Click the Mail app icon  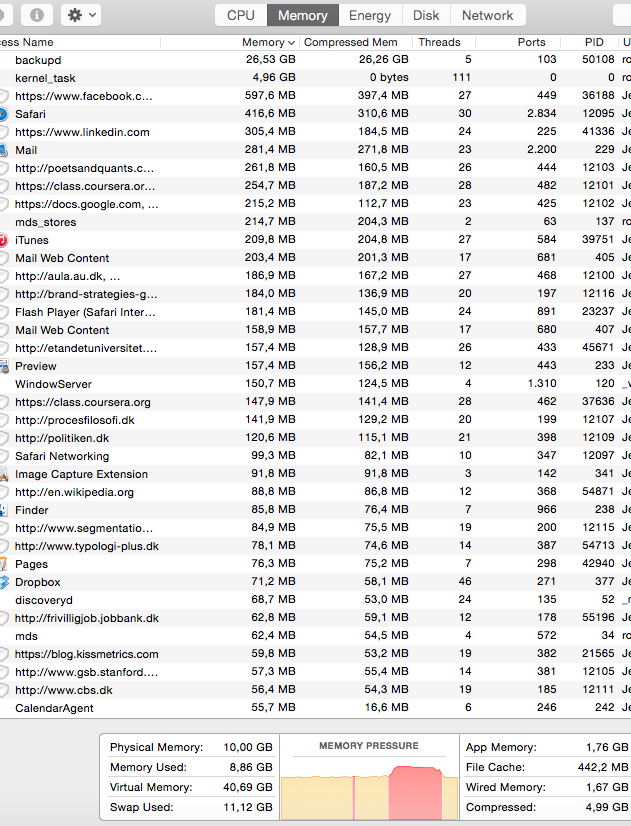click(3, 150)
